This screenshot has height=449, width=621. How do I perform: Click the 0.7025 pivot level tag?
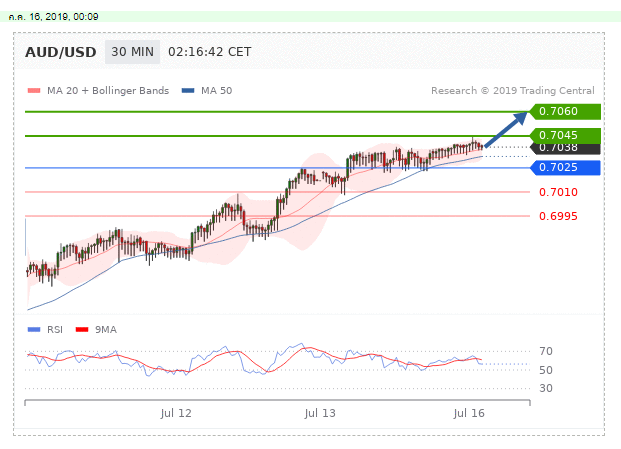[x=565, y=167]
